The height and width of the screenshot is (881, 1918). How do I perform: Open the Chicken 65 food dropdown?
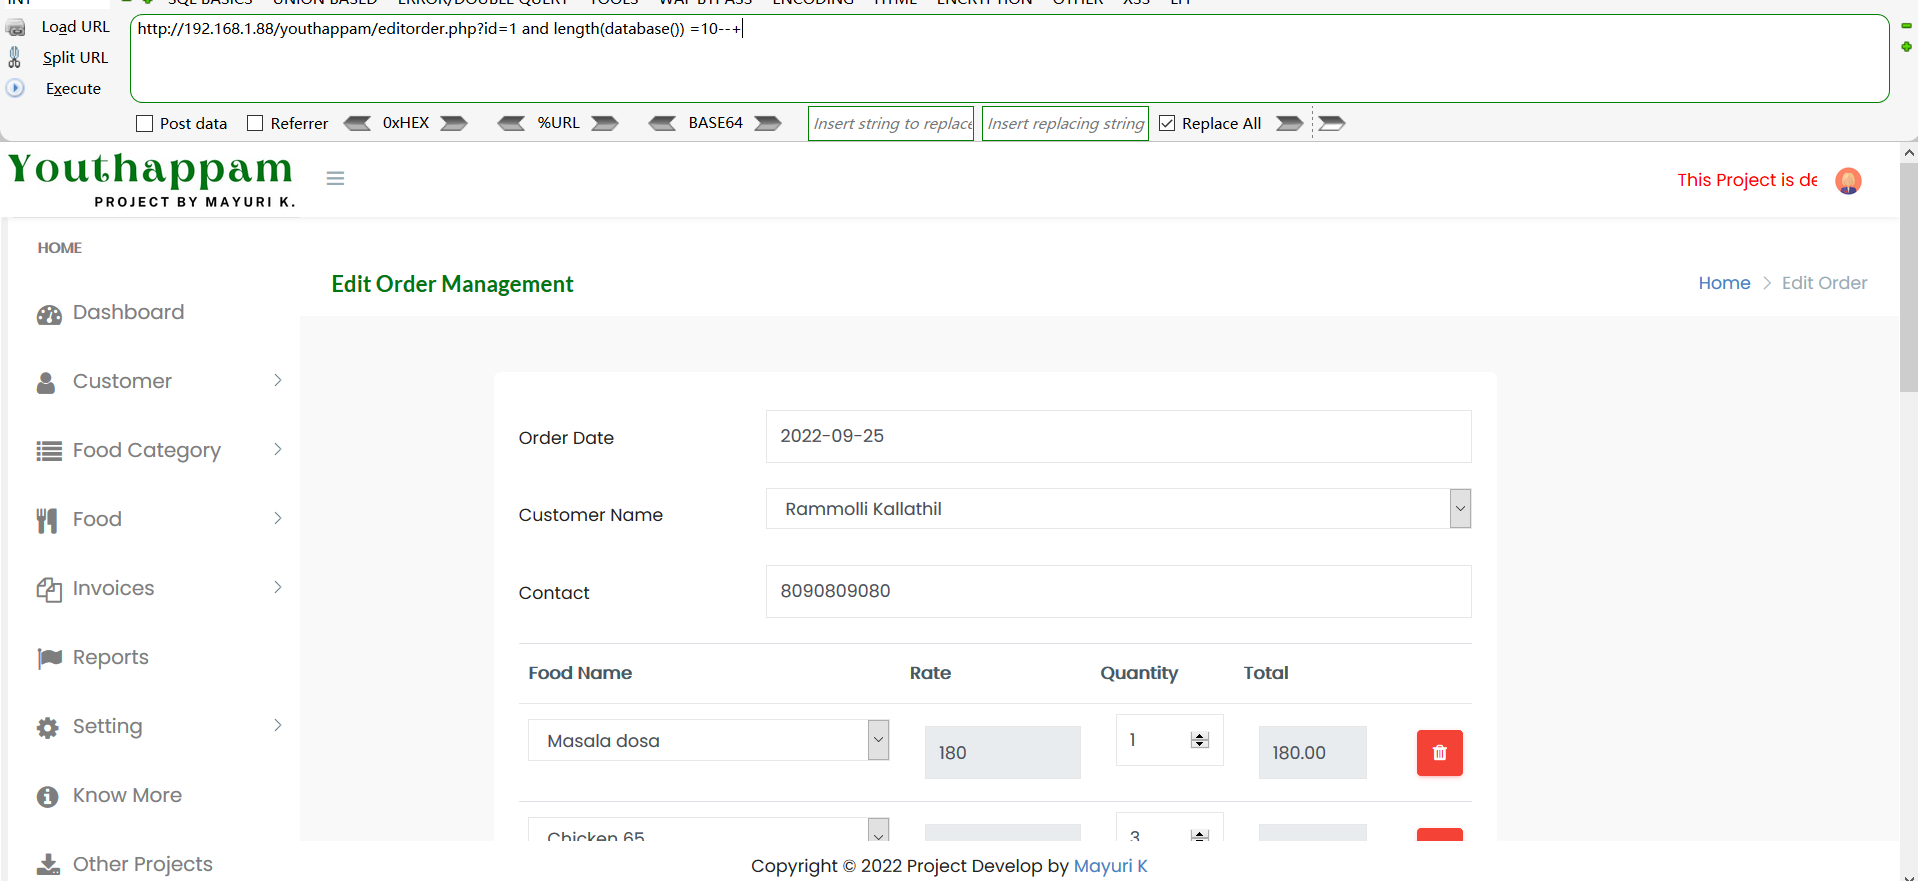point(708,830)
